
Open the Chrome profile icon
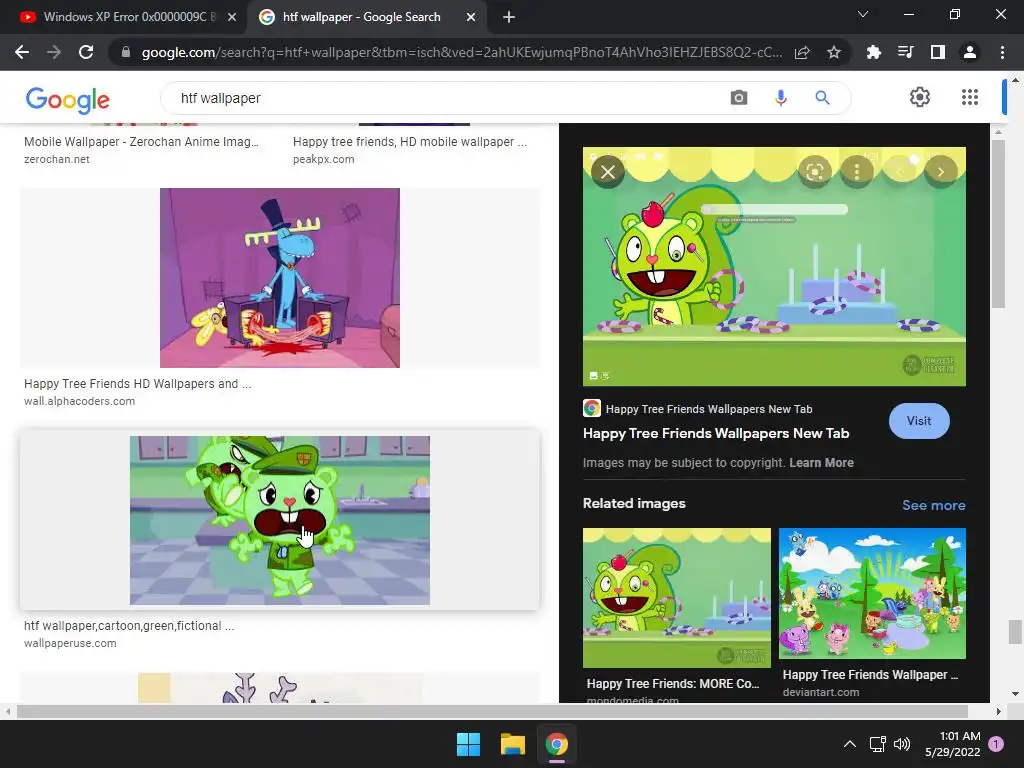[x=970, y=52]
